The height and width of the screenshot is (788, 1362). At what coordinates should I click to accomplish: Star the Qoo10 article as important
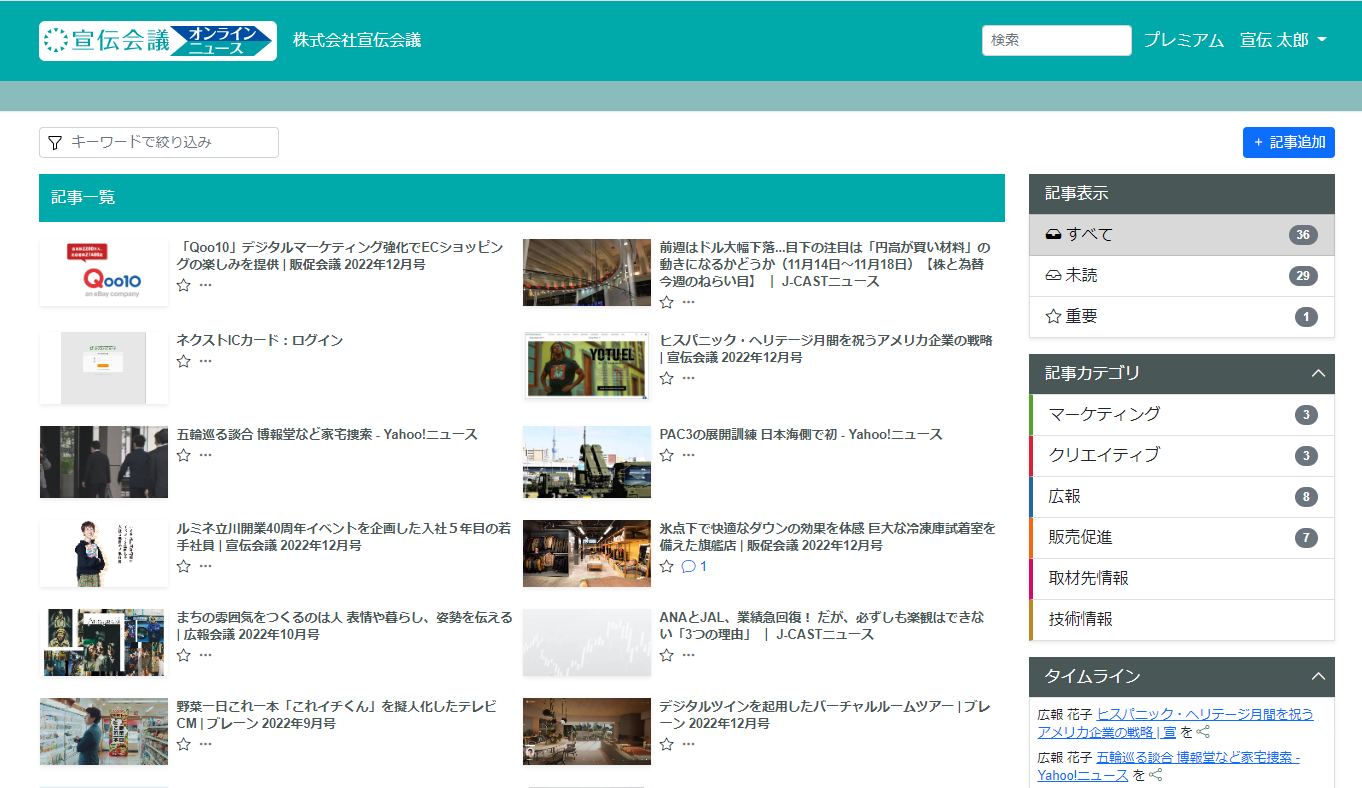tap(183, 285)
